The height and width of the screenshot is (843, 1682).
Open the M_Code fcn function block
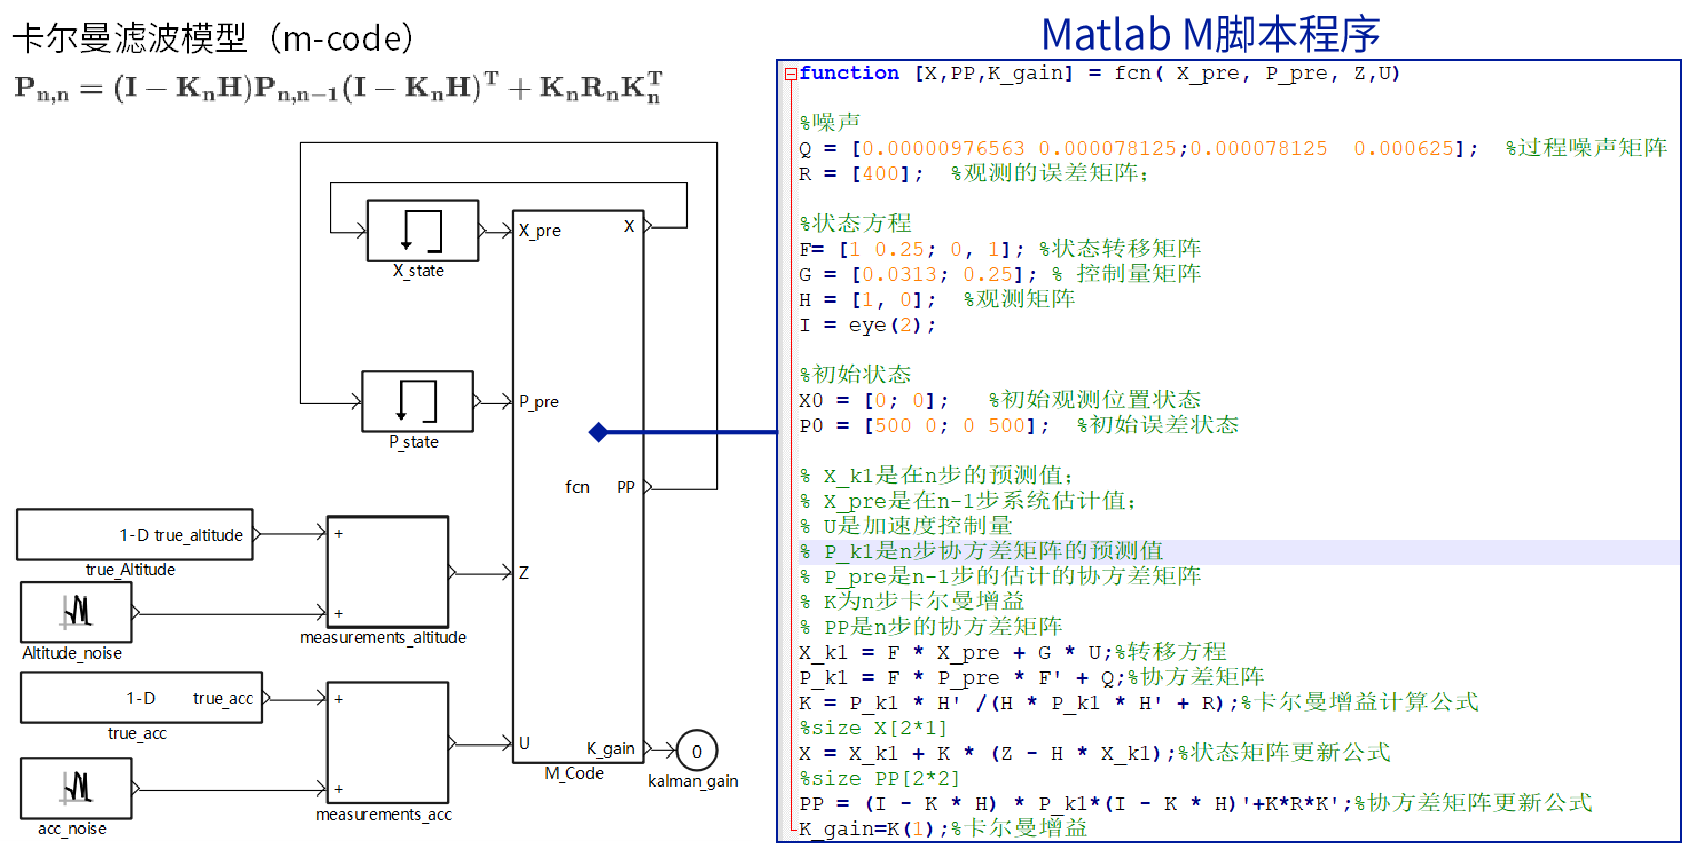[x=578, y=487]
